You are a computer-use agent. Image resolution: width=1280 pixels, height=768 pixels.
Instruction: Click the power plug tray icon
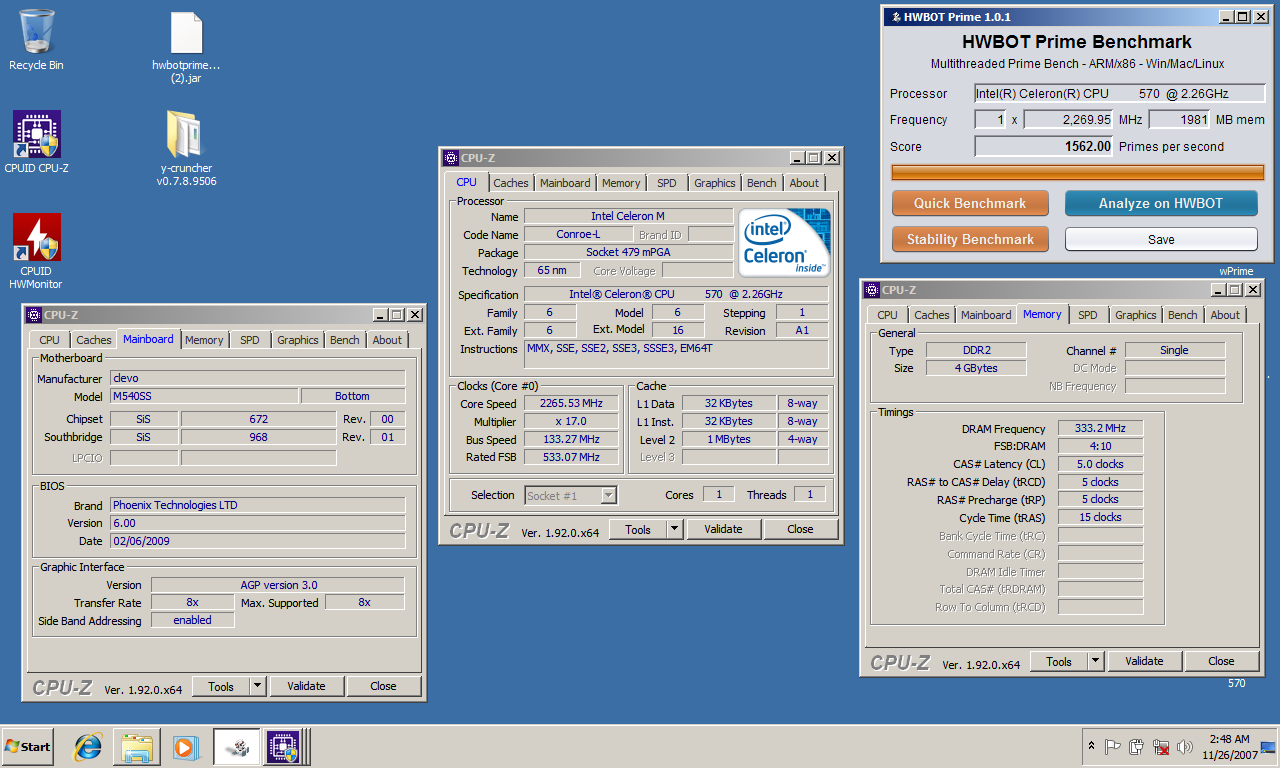pyautogui.click(x=1137, y=746)
